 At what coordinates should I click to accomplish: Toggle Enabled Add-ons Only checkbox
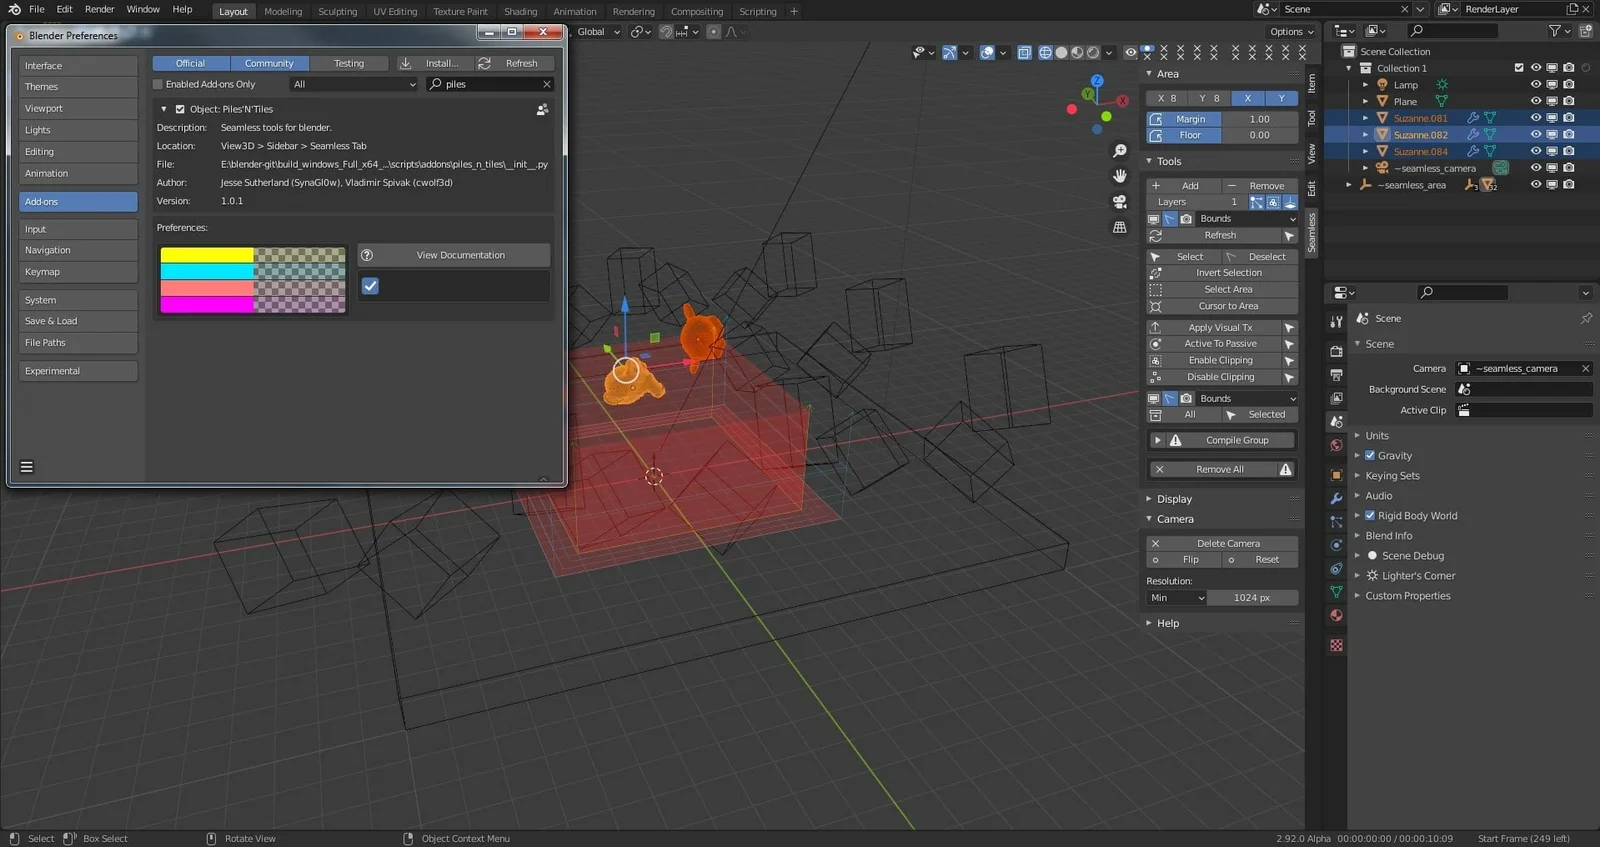(158, 84)
